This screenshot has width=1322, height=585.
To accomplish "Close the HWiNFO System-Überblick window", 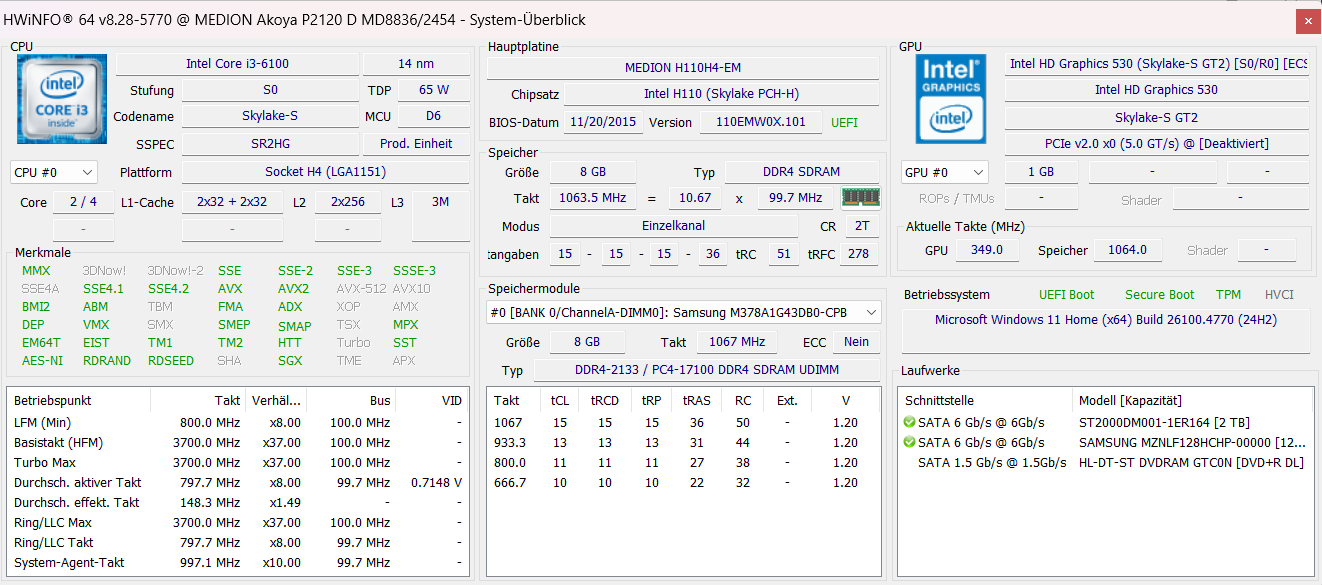I will 1308,21.
